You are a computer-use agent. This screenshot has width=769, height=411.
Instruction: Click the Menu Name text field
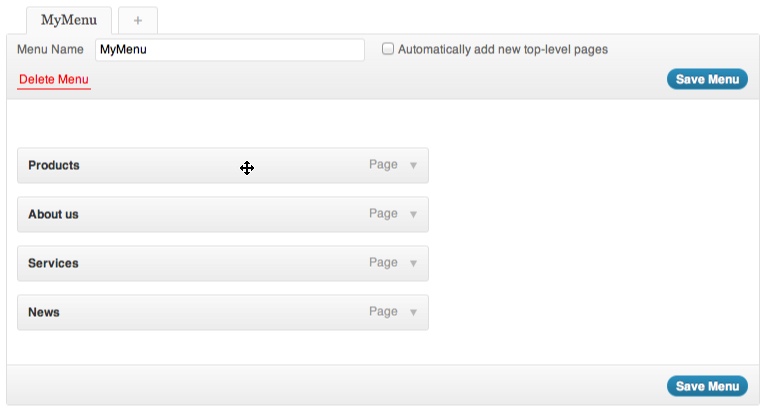point(229,49)
